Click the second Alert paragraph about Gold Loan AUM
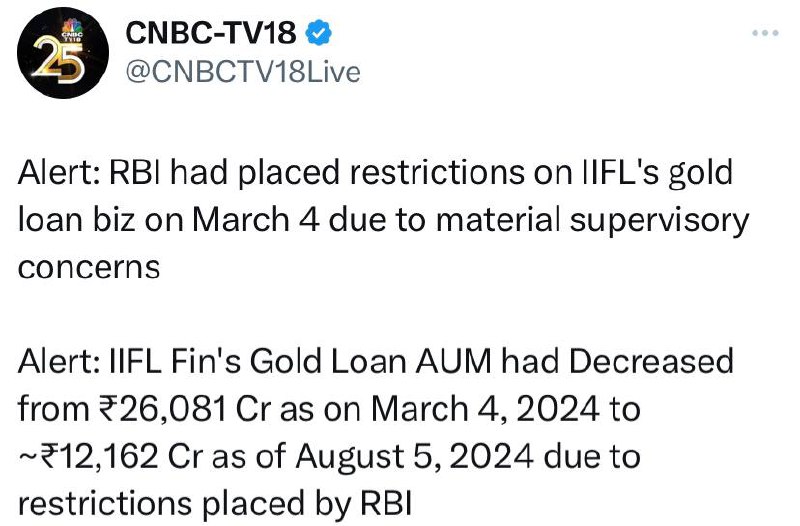Screen dimensions: 800x526 pos(376,432)
